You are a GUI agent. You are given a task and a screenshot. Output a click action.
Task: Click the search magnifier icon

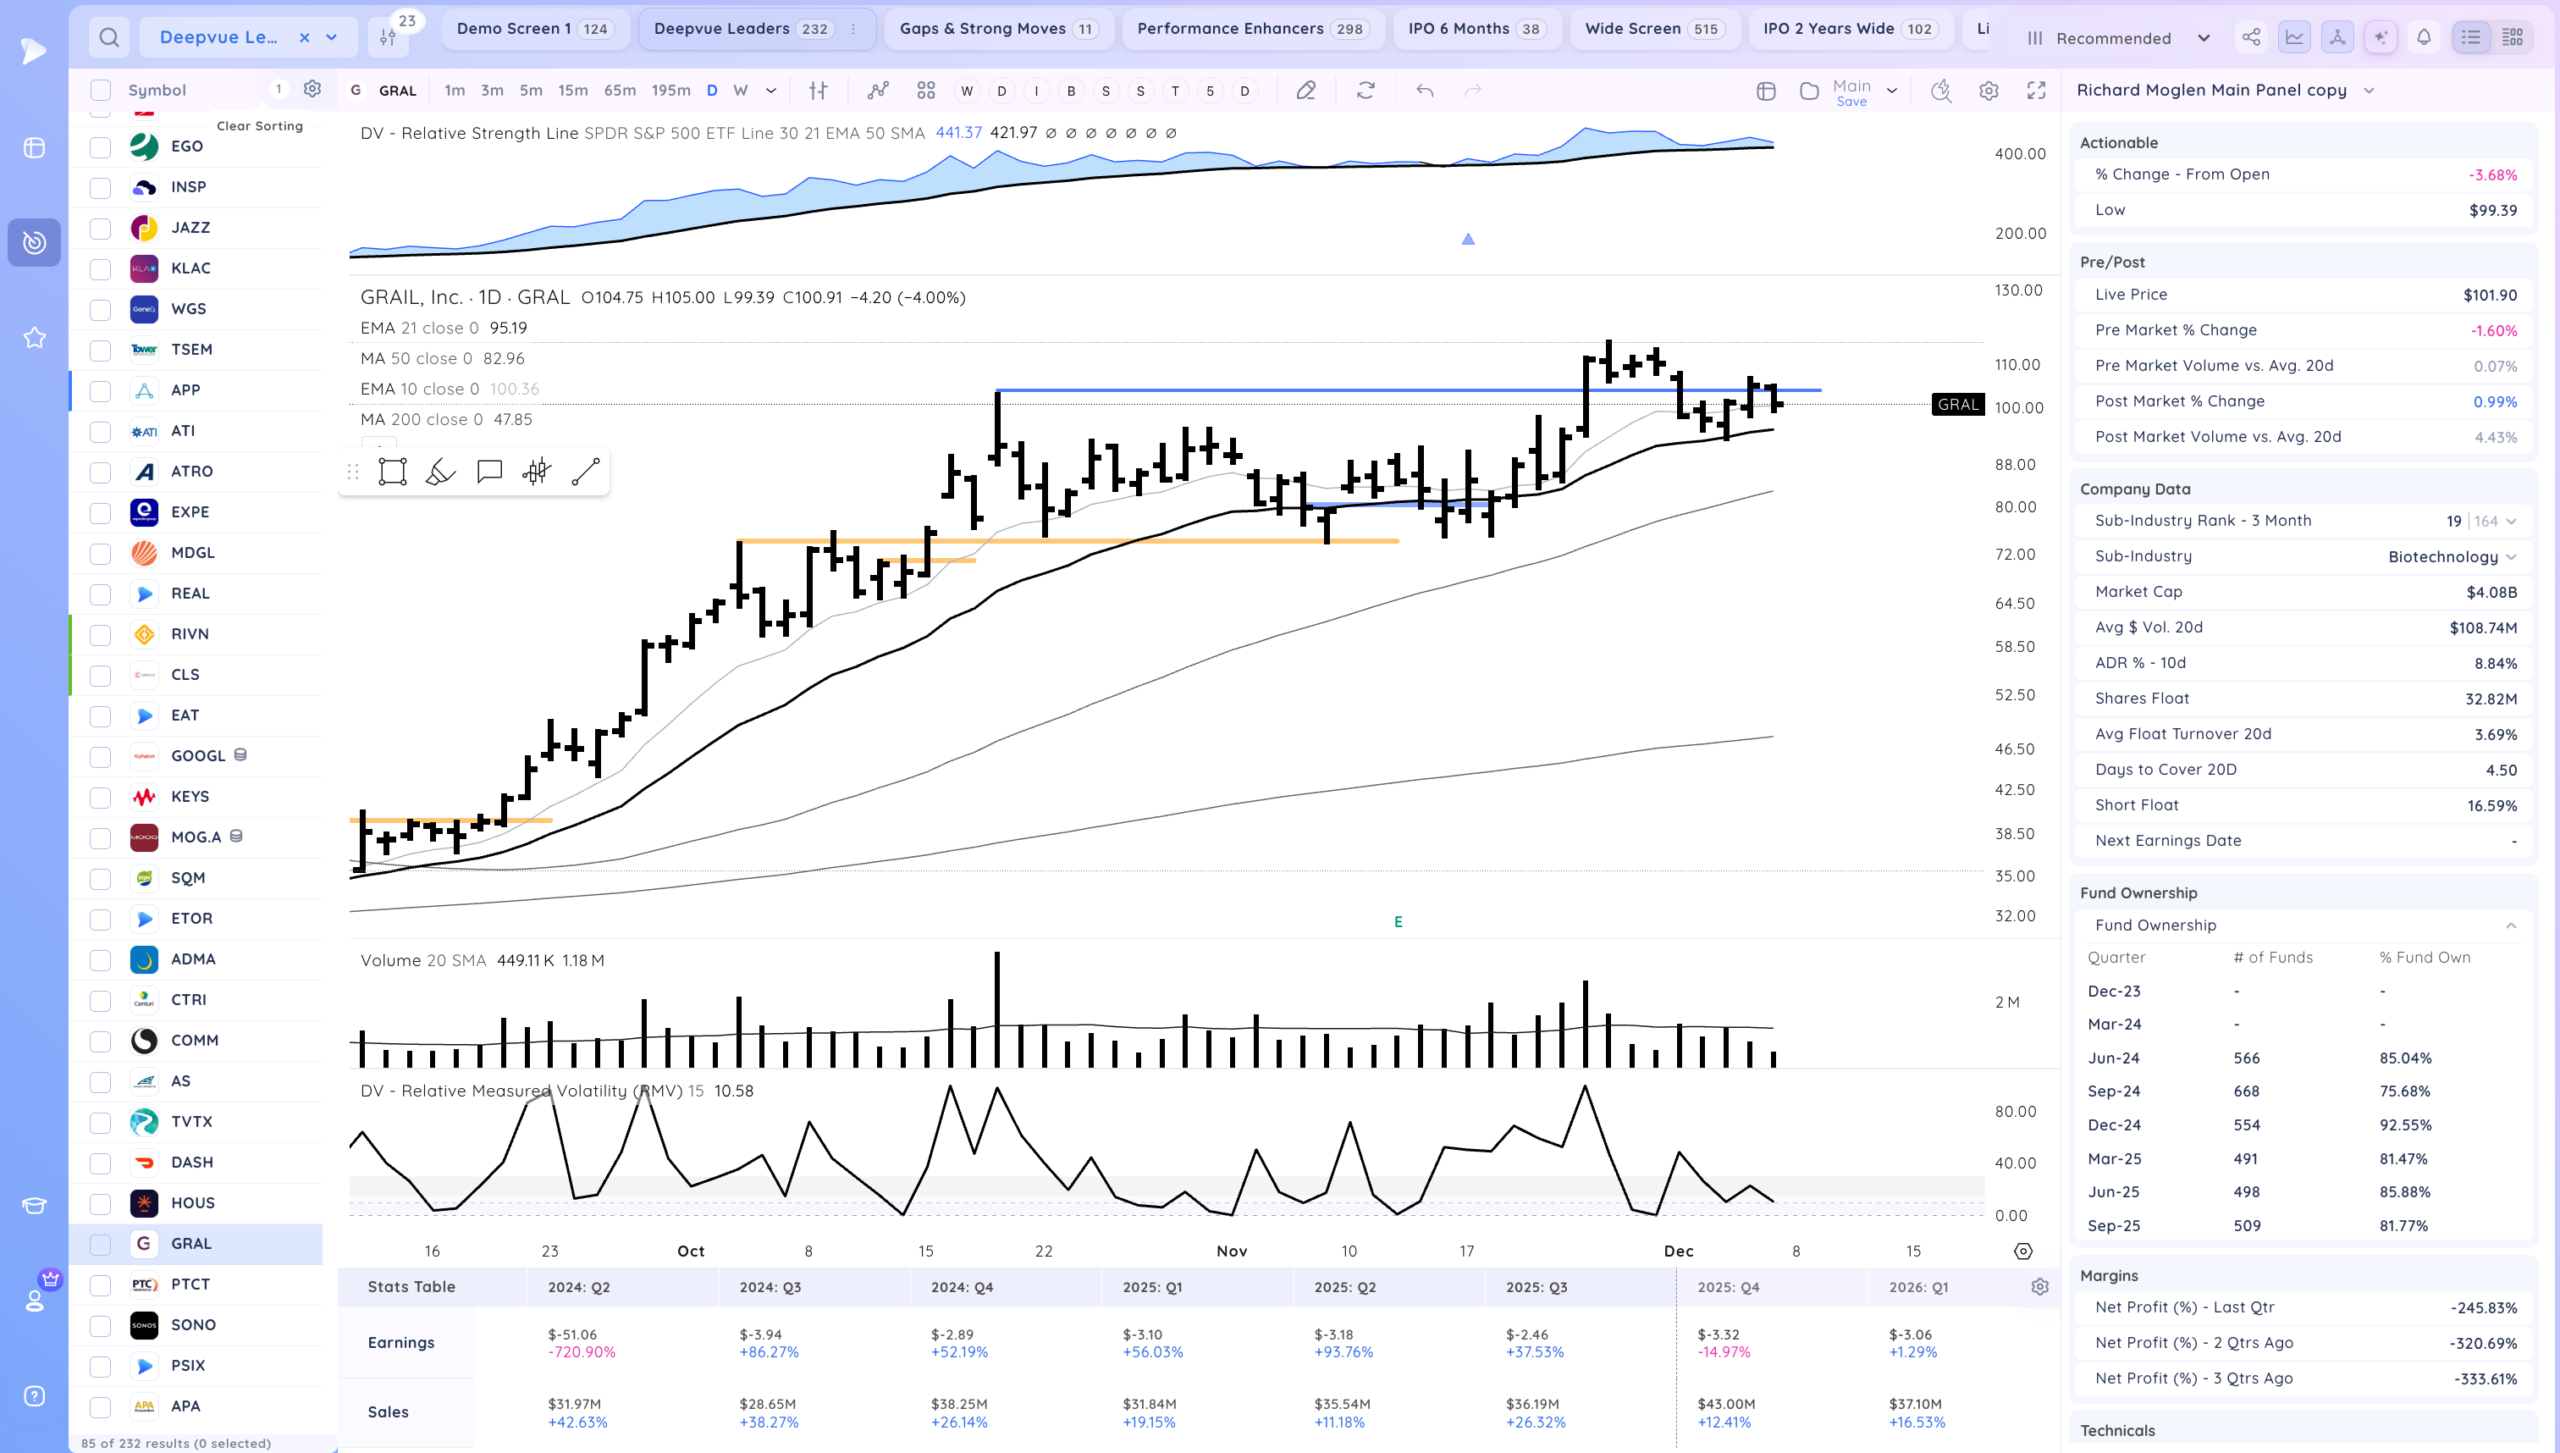(109, 38)
